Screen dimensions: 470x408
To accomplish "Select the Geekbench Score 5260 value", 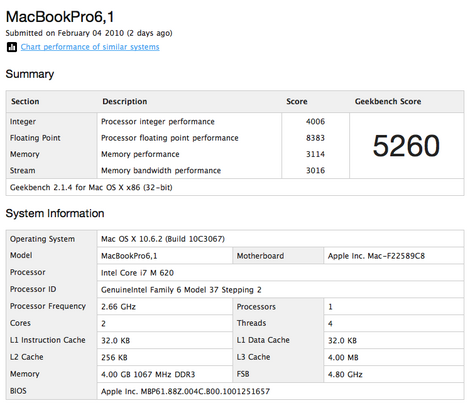I will point(406,146).
